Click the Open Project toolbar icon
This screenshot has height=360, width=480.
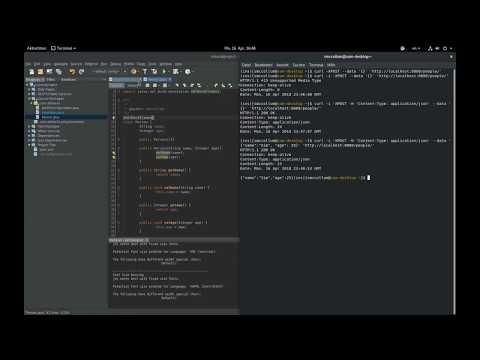(x=50, y=72)
